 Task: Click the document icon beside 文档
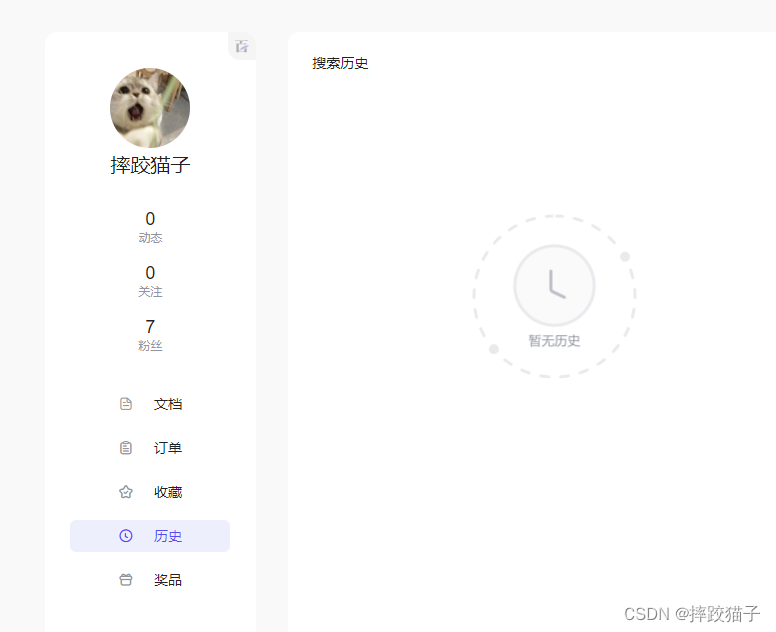click(126, 404)
